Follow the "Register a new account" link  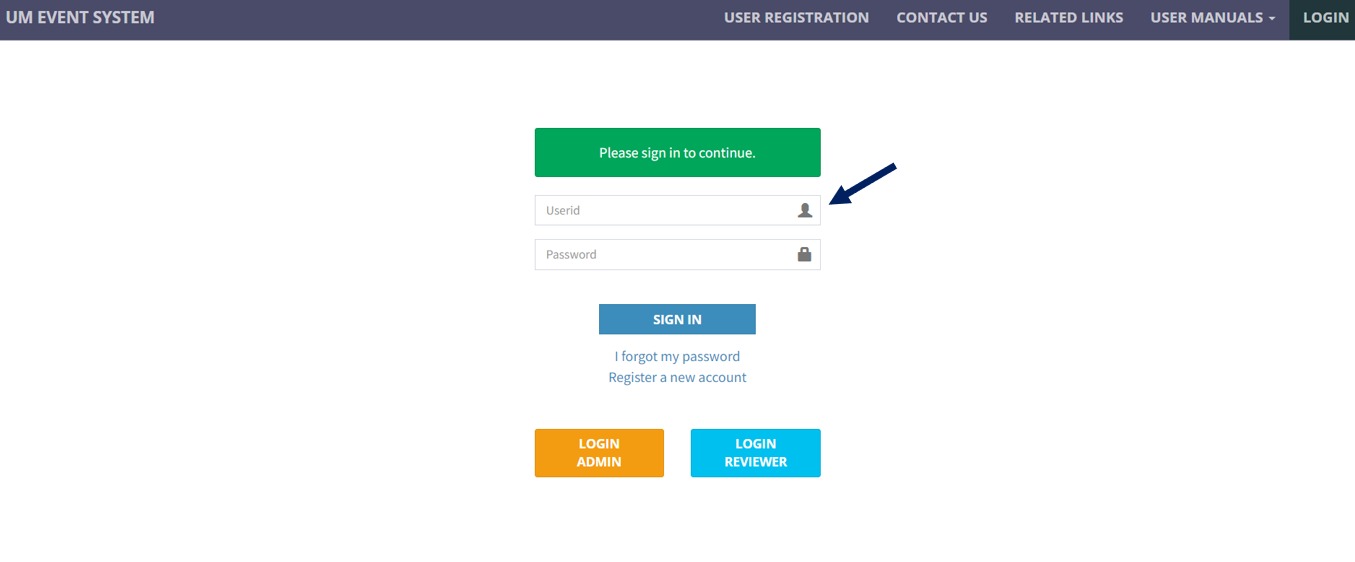[x=677, y=377]
